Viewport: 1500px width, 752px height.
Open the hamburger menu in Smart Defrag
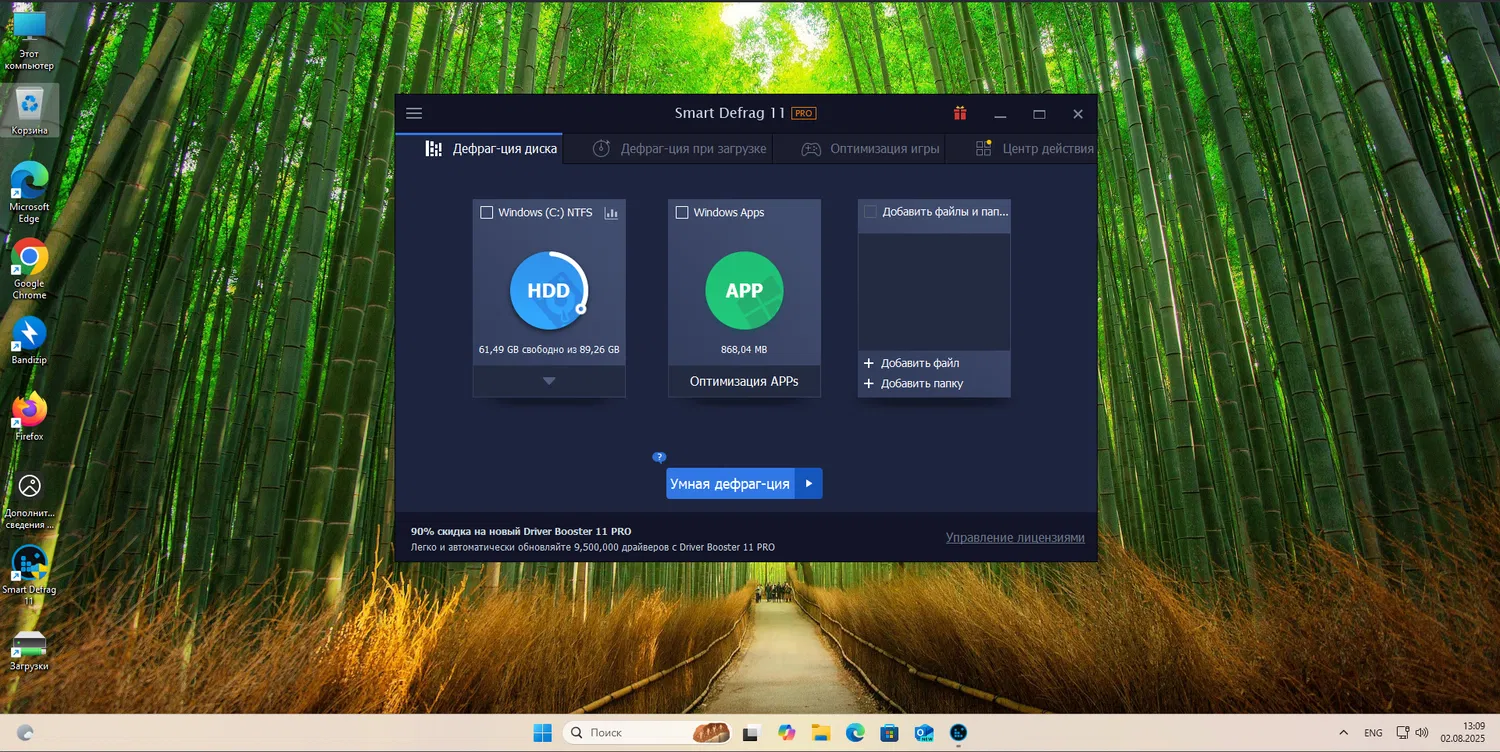coord(414,113)
